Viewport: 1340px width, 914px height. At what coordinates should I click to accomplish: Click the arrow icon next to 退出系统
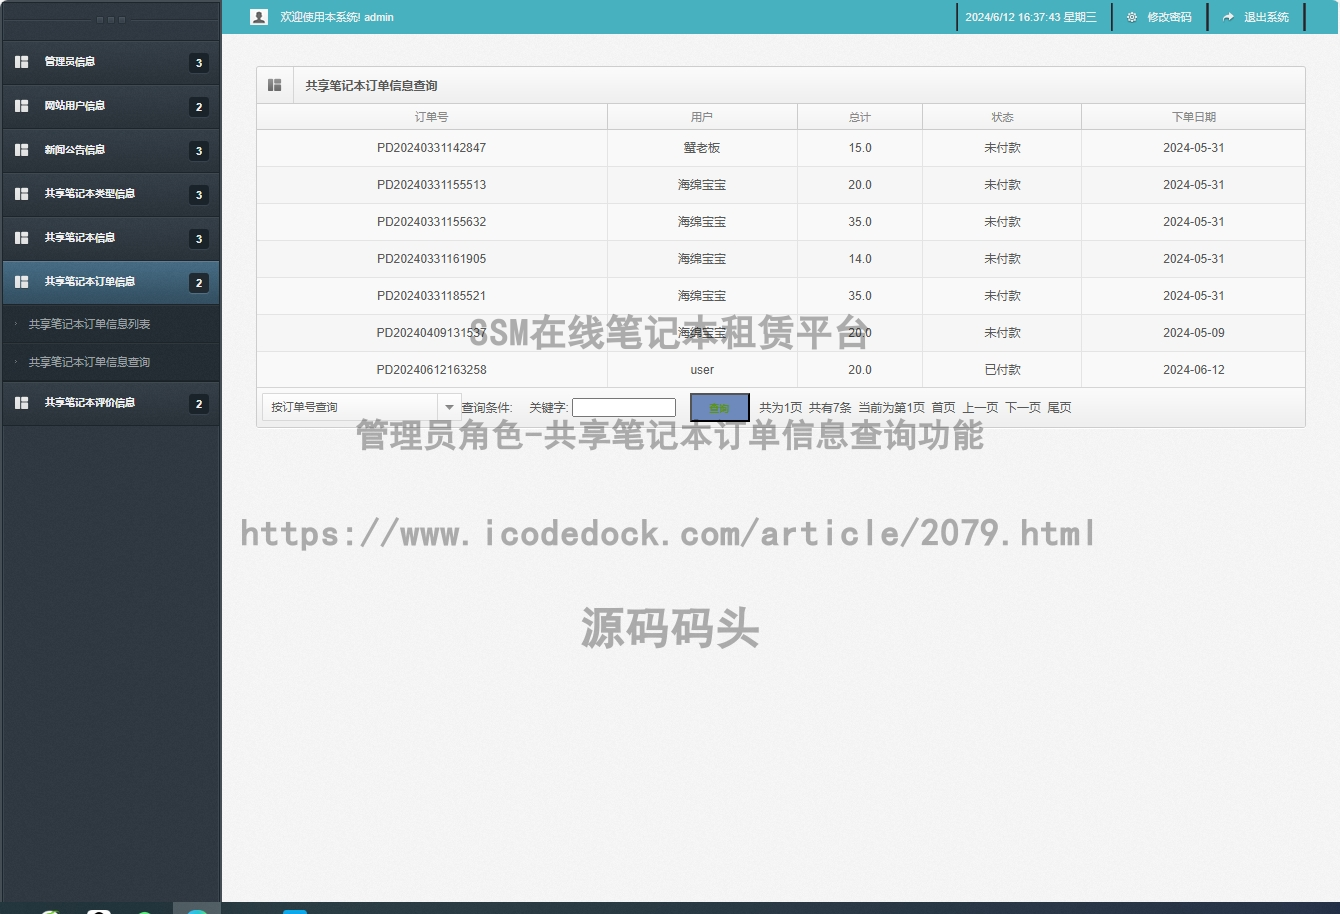click(1229, 17)
